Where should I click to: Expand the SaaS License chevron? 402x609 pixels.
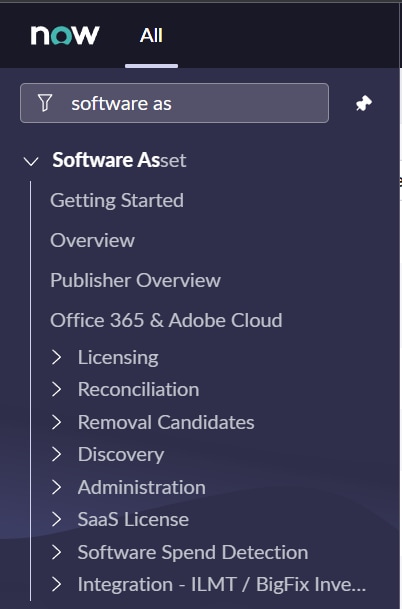point(57,519)
